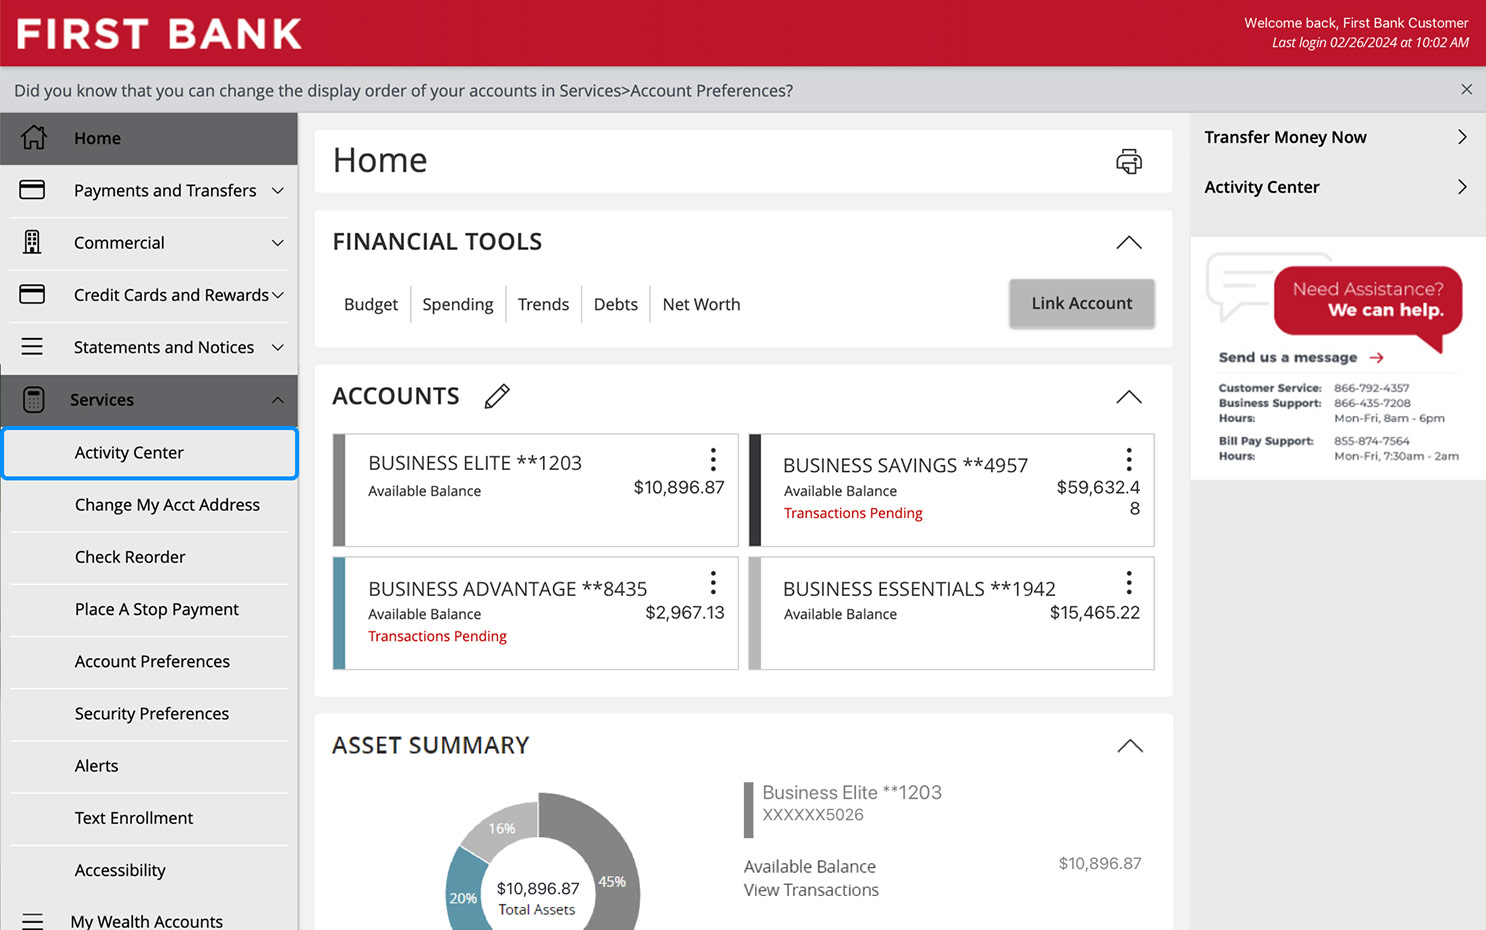Click the Payments and Transfers card icon

click(x=32, y=190)
